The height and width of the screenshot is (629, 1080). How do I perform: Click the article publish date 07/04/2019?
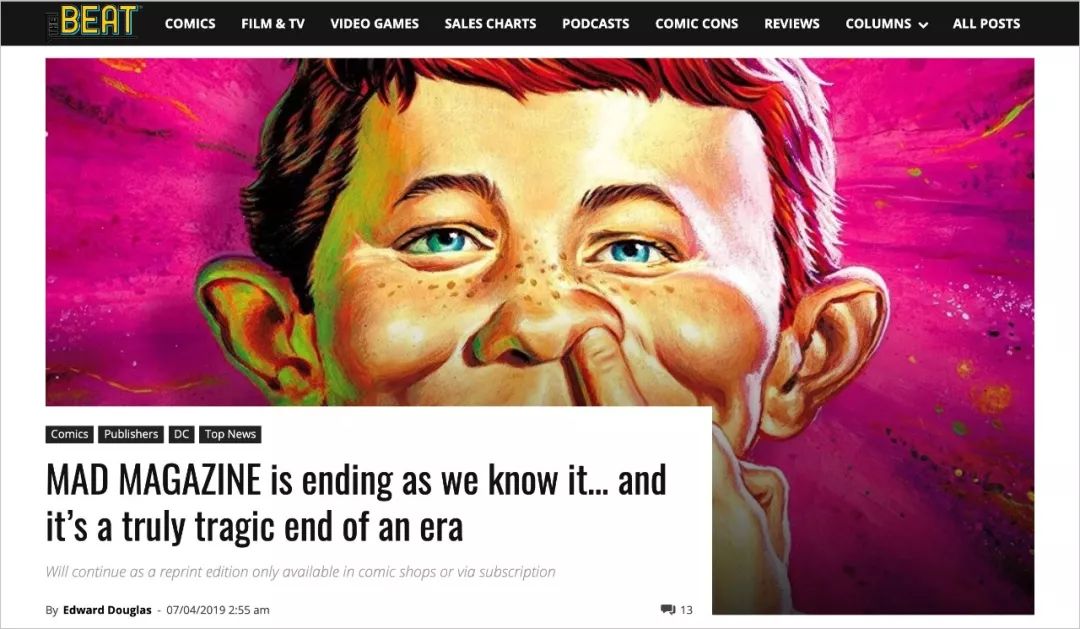(x=218, y=610)
